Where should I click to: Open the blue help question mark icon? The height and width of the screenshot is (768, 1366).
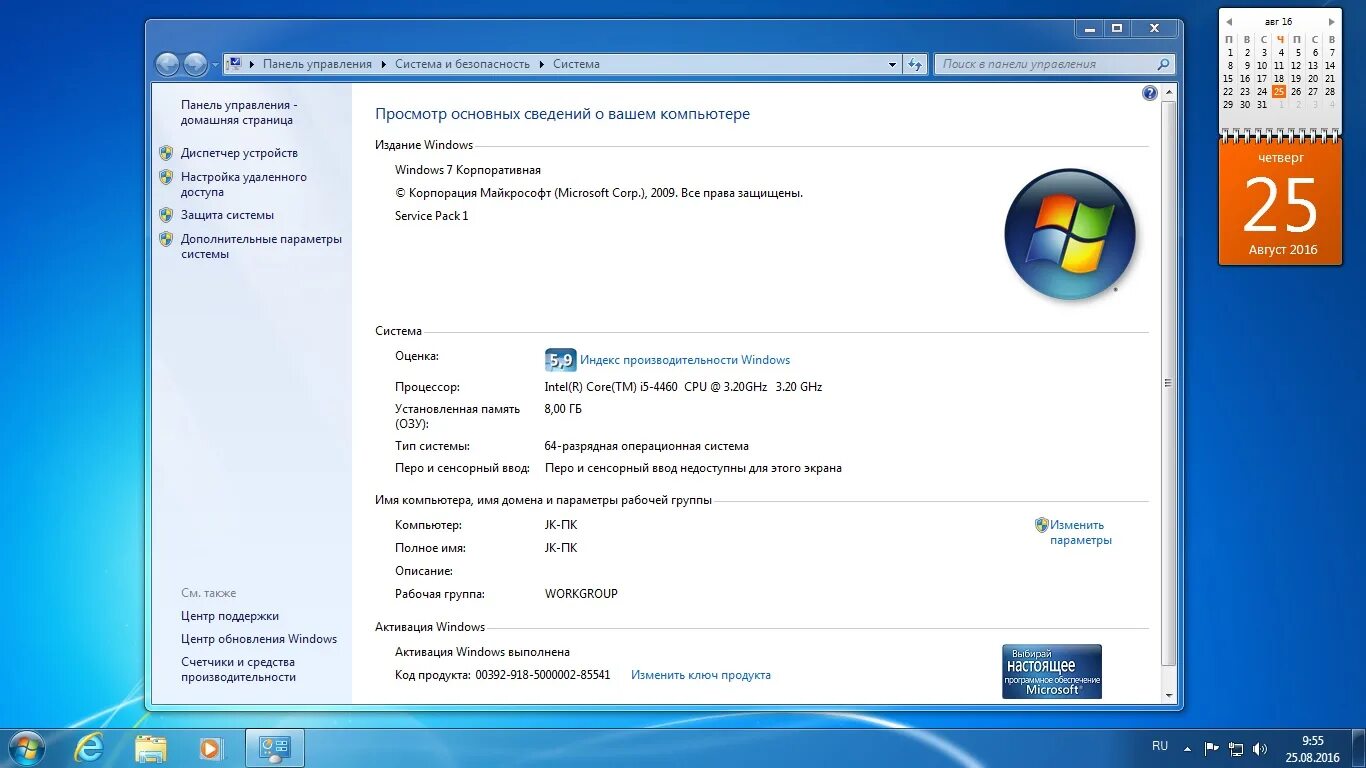coord(1149,93)
